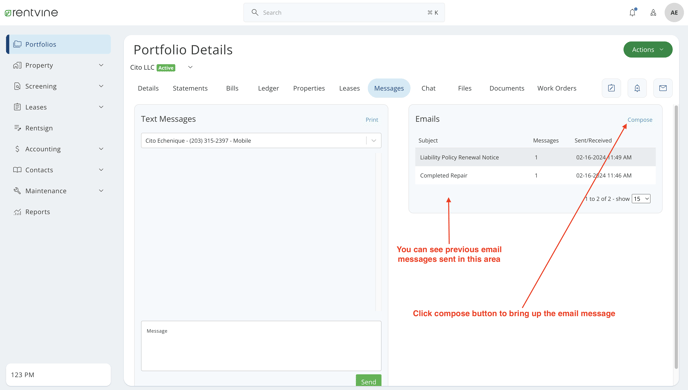Screen dimensions: 688x390
Task: Expand the Leases sidebar menu
Action: click(101, 107)
